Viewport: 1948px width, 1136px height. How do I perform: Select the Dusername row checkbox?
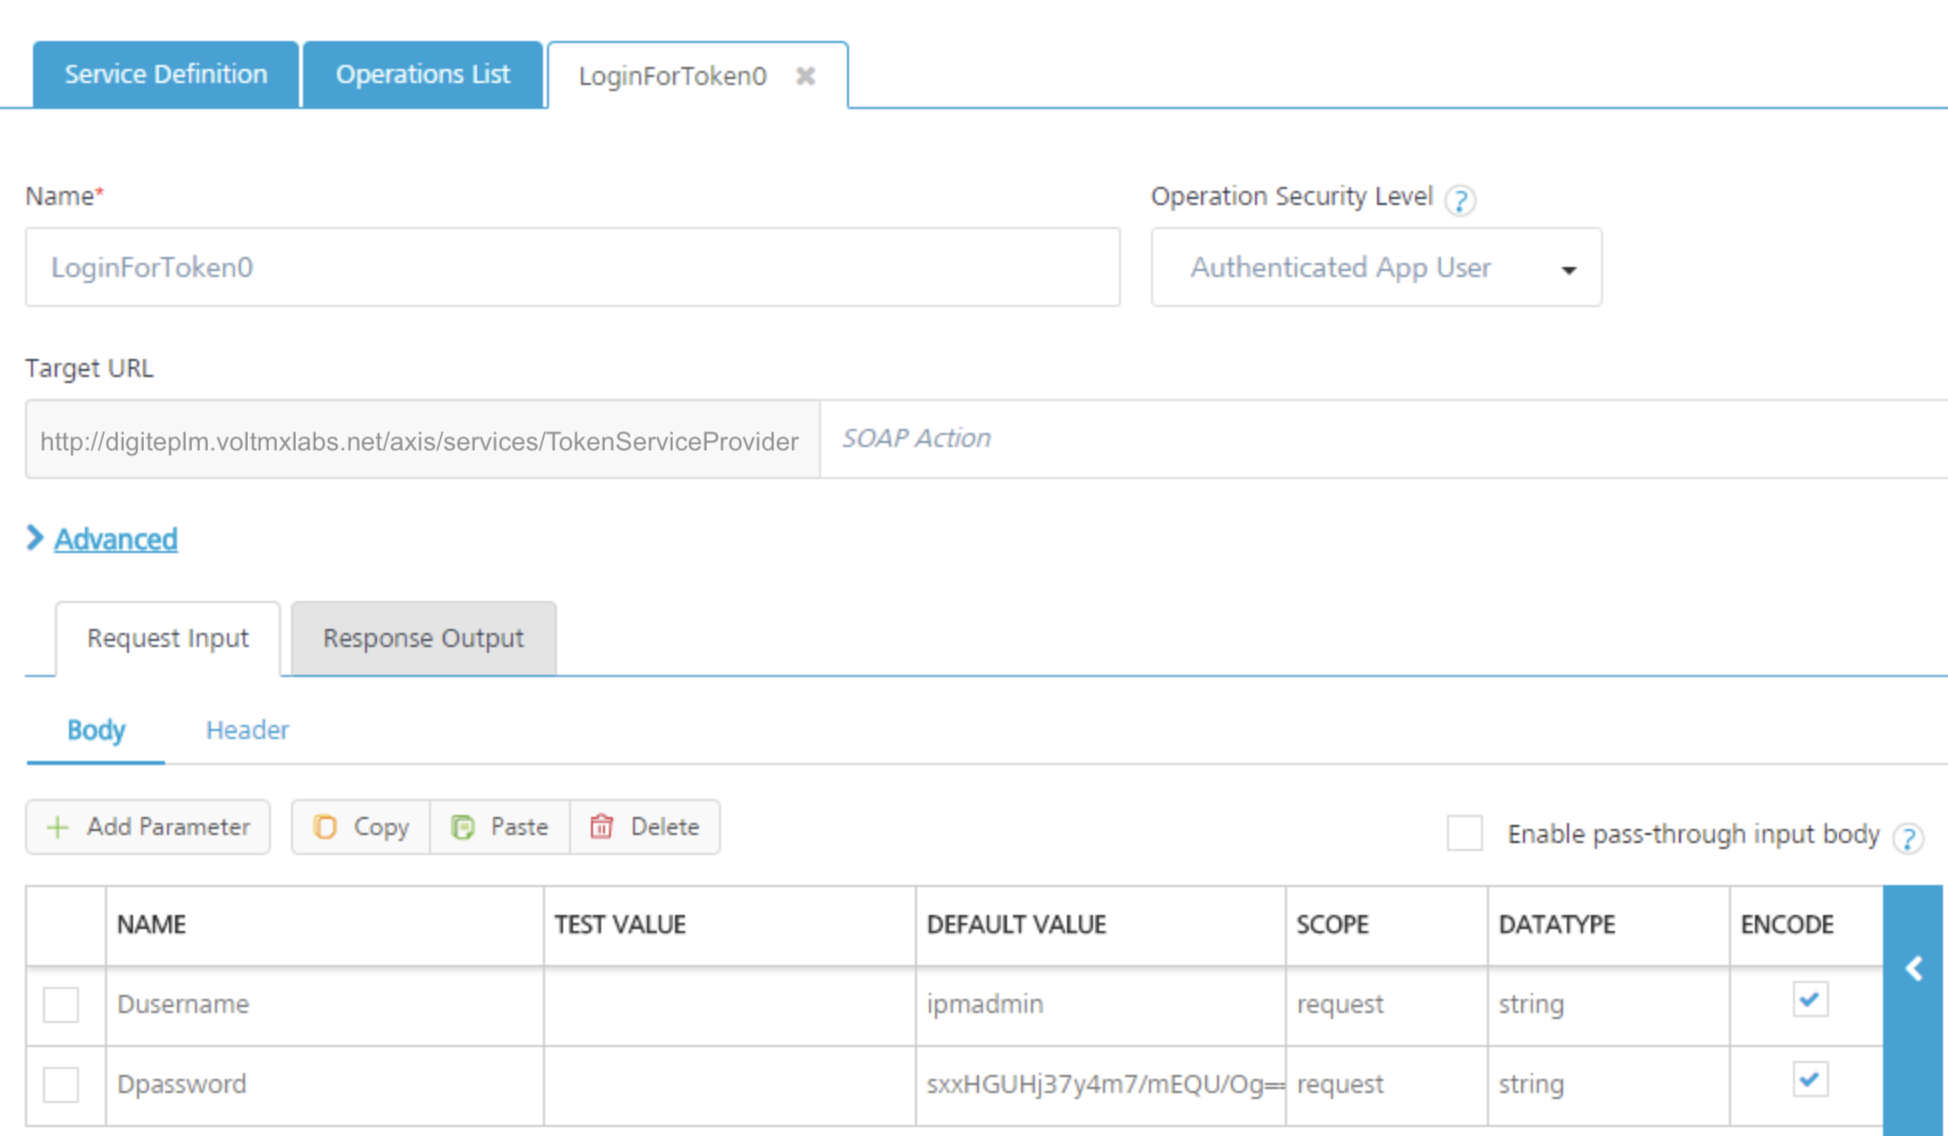pyautogui.click(x=61, y=1004)
